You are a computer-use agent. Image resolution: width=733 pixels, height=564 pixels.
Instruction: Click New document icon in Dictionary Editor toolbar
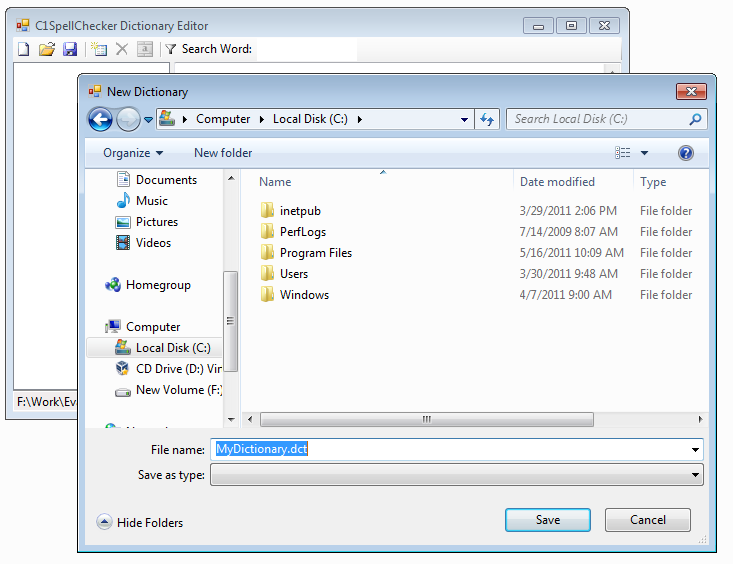(23, 49)
